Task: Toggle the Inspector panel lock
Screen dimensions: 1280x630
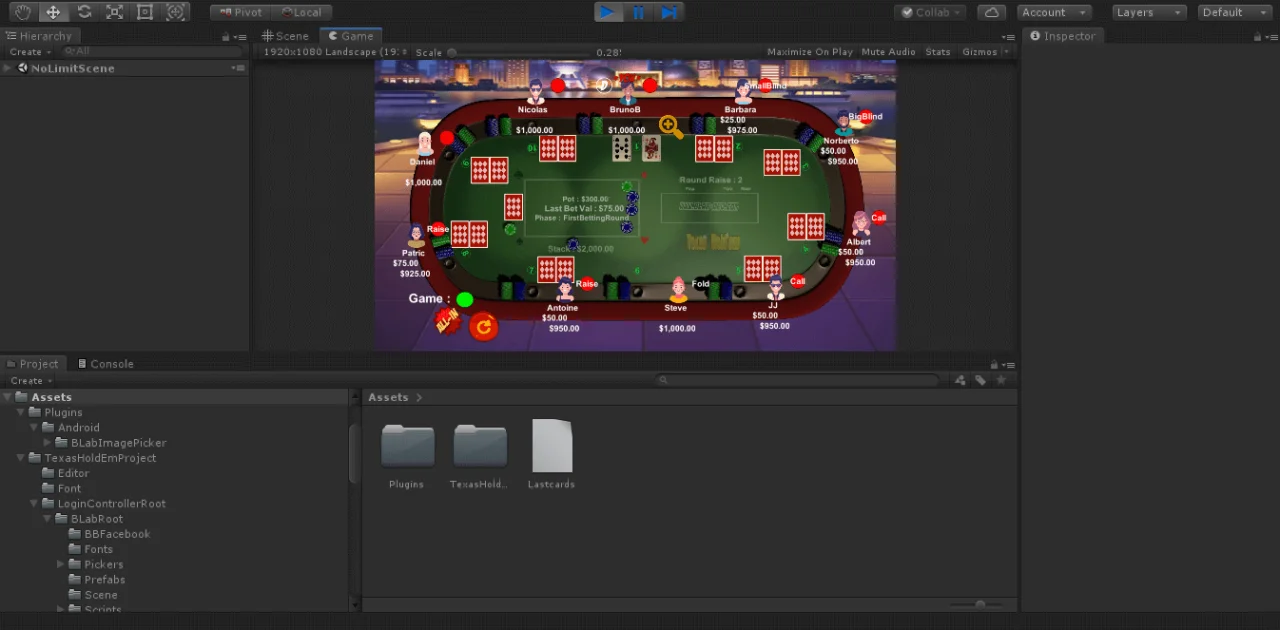Action: (x=1256, y=37)
